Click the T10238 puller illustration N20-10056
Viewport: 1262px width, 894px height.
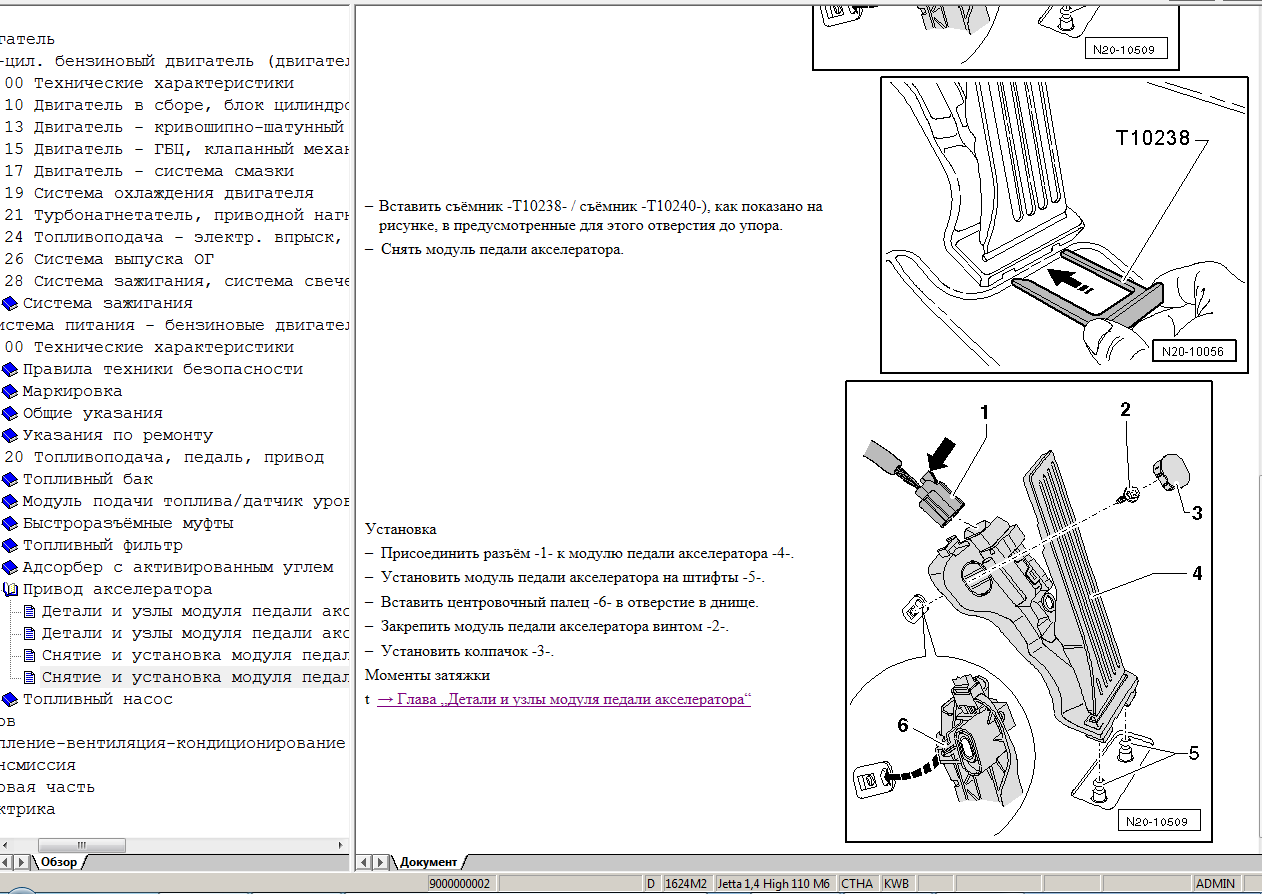point(1064,225)
